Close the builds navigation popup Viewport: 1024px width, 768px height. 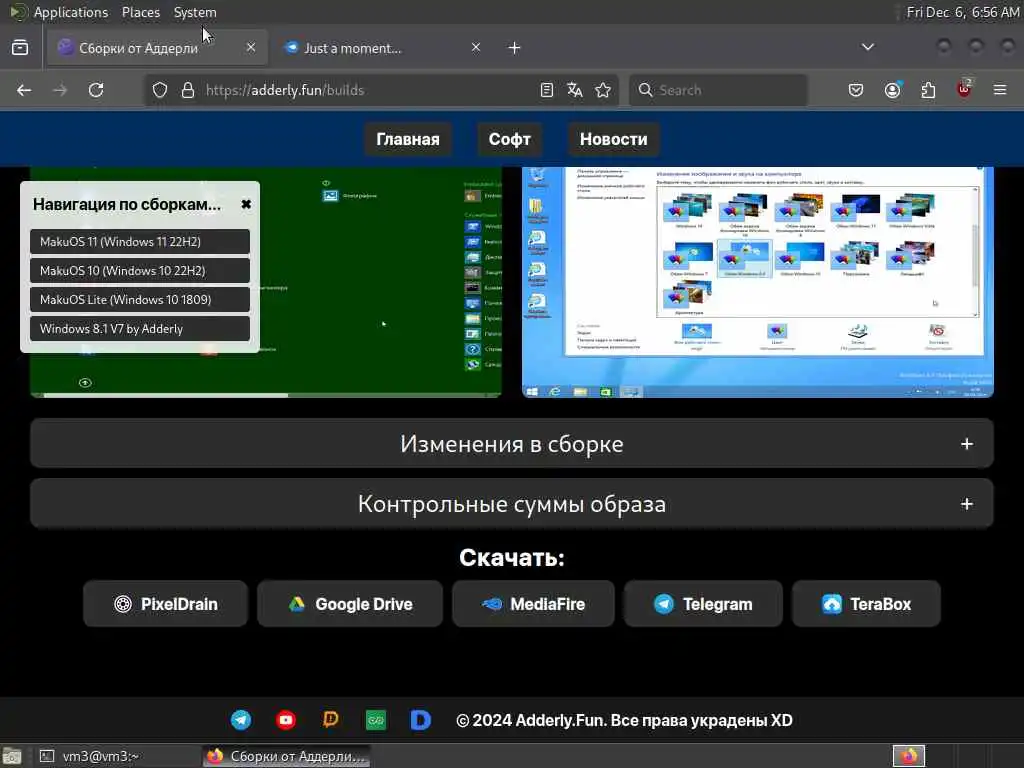tap(246, 204)
